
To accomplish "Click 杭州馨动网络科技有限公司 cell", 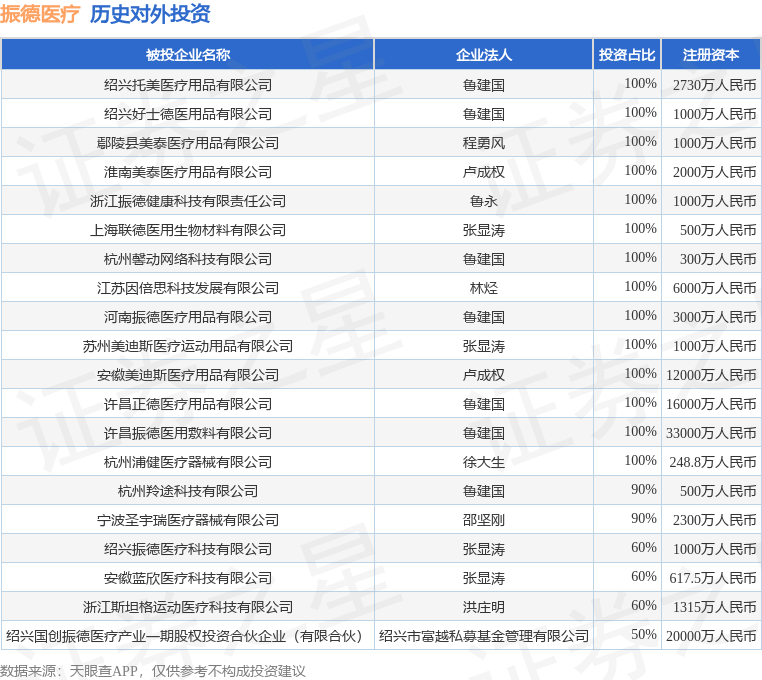I will point(188,259).
